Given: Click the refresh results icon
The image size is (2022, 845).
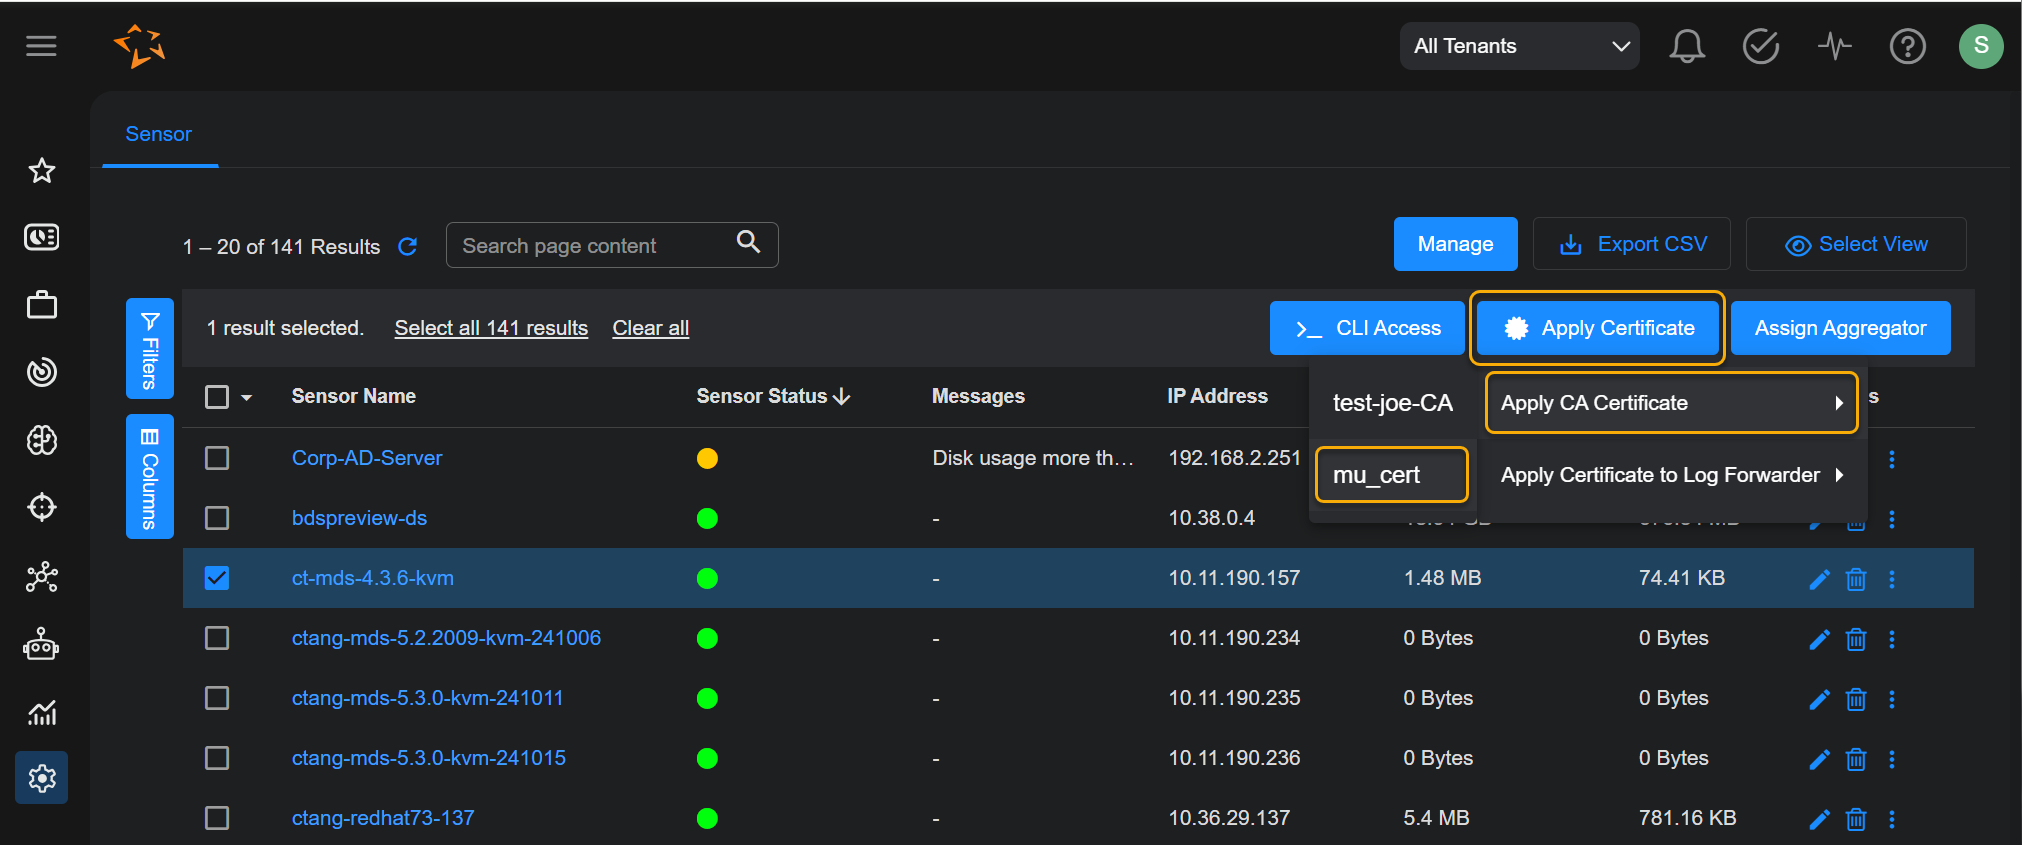Looking at the screenshot, I should [x=408, y=247].
